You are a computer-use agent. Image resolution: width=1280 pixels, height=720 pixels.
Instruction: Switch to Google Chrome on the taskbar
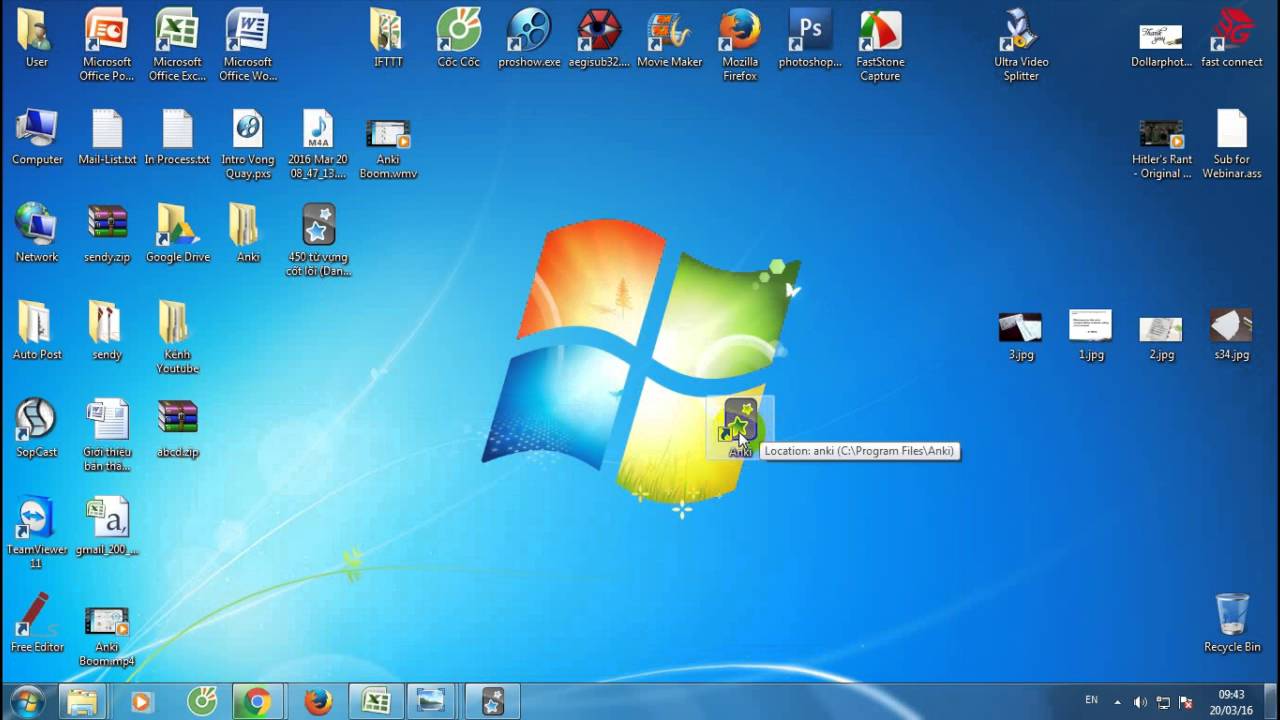point(257,702)
